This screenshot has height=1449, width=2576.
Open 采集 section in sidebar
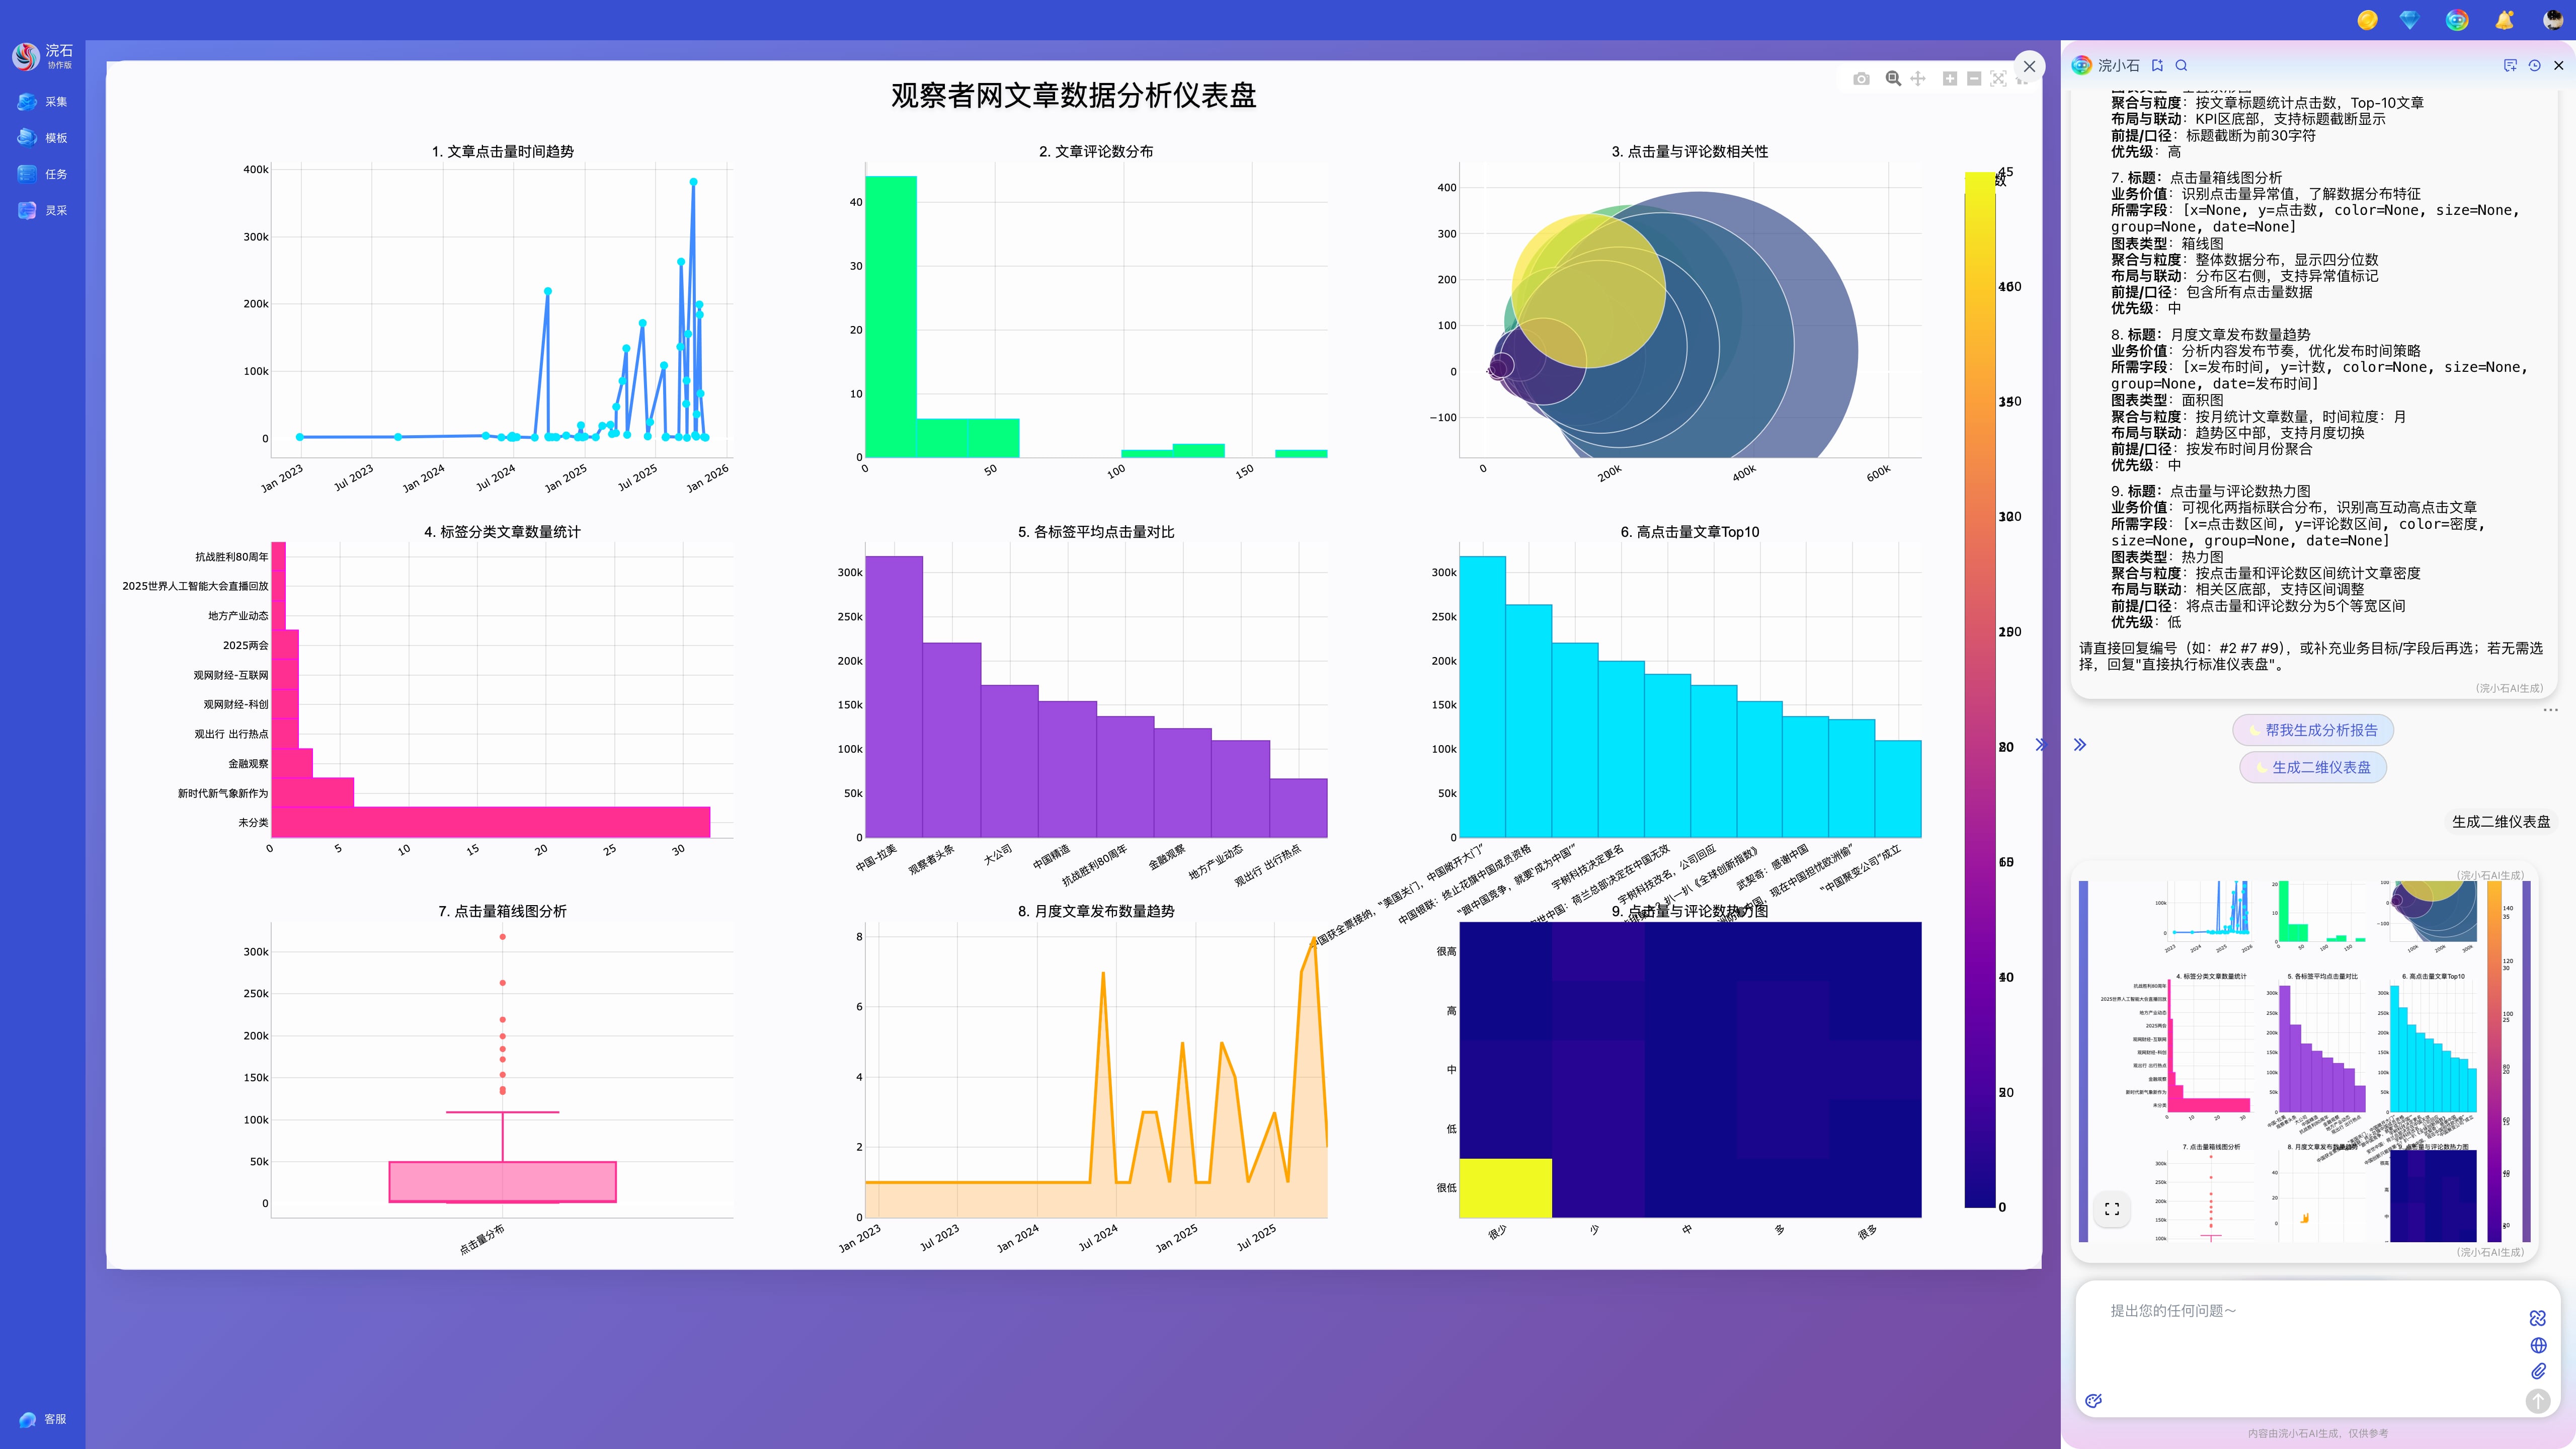pyautogui.click(x=43, y=102)
